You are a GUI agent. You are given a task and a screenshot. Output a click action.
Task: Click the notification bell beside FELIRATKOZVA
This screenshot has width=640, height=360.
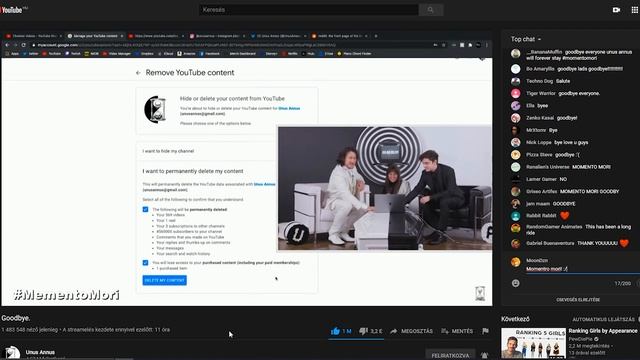(484, 356)
